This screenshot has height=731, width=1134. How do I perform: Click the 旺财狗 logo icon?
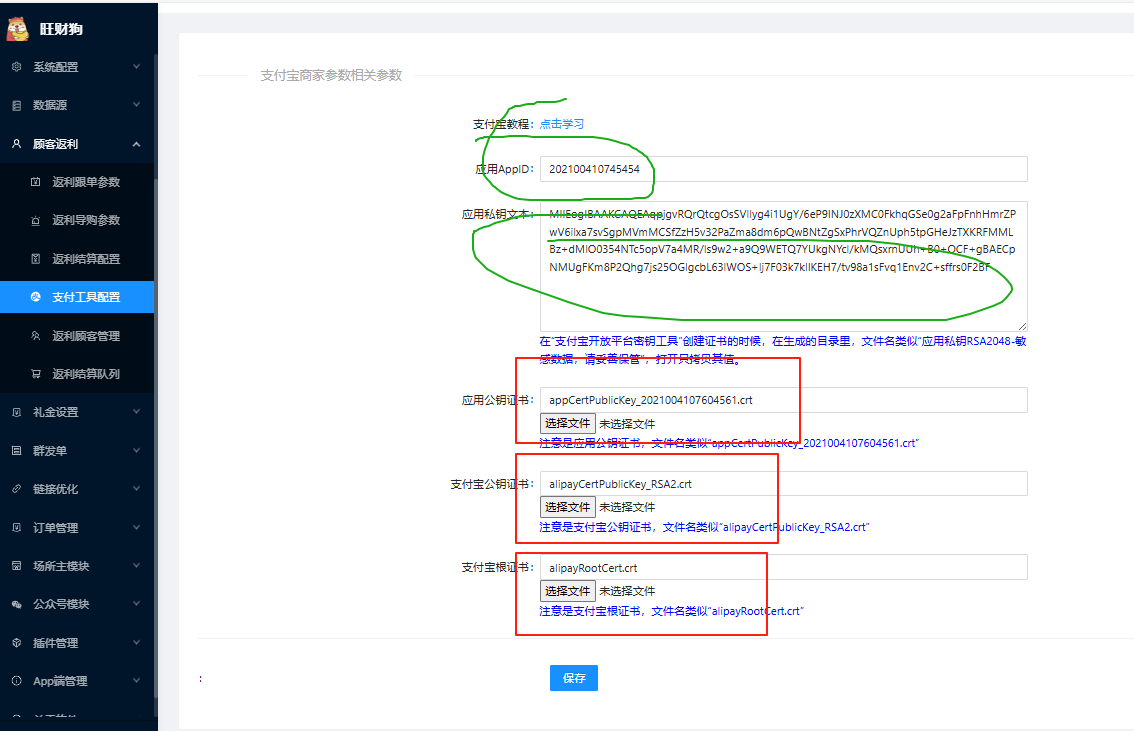(x=18, y=29)
